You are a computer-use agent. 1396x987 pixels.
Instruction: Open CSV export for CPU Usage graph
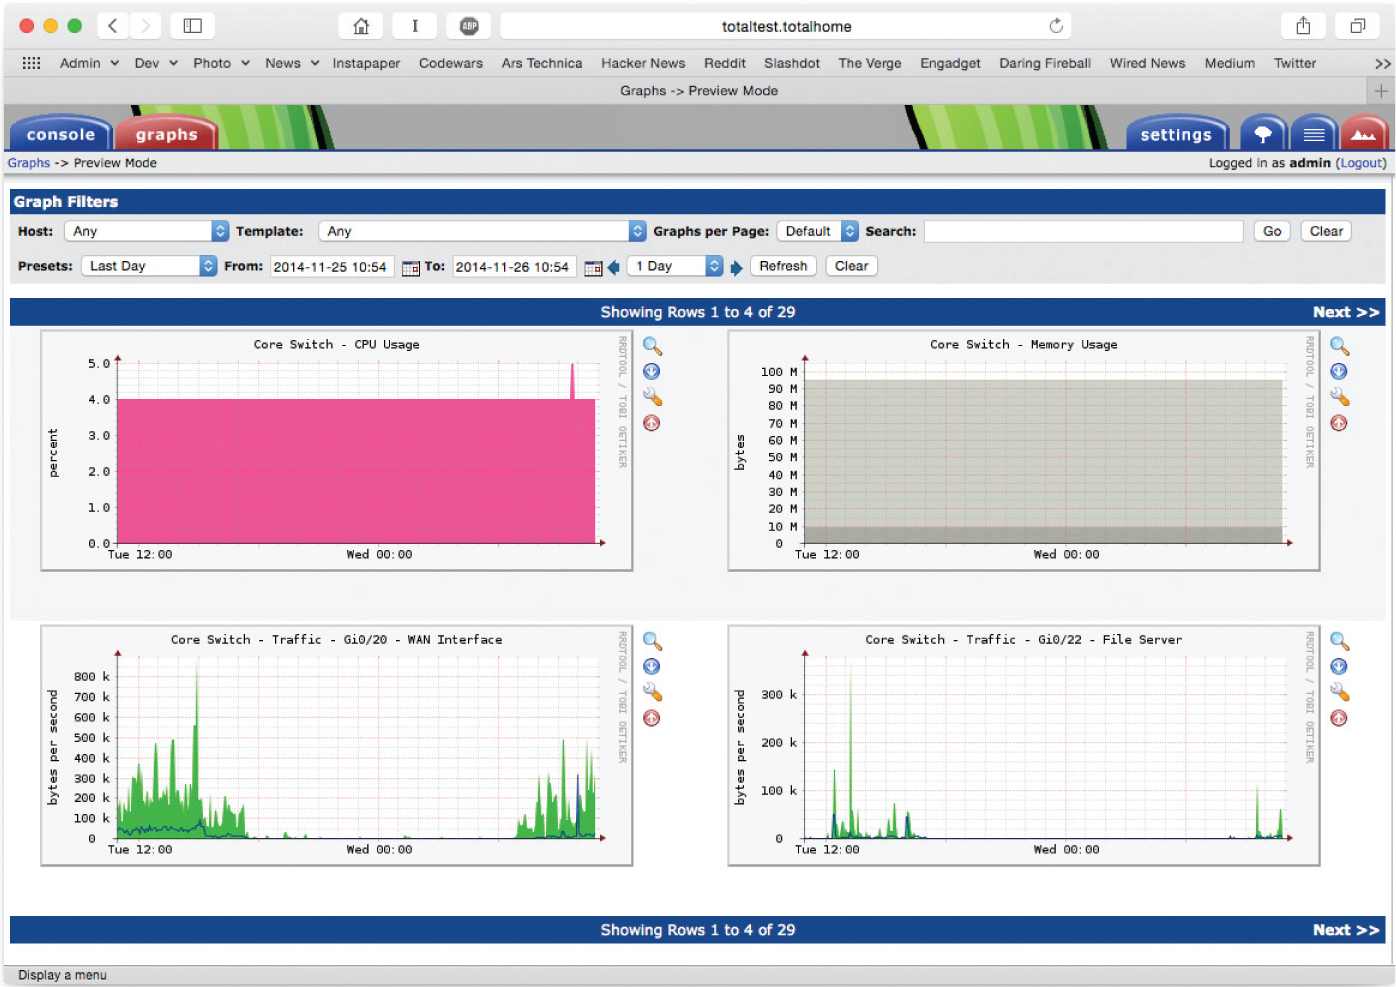pos(651,372)
